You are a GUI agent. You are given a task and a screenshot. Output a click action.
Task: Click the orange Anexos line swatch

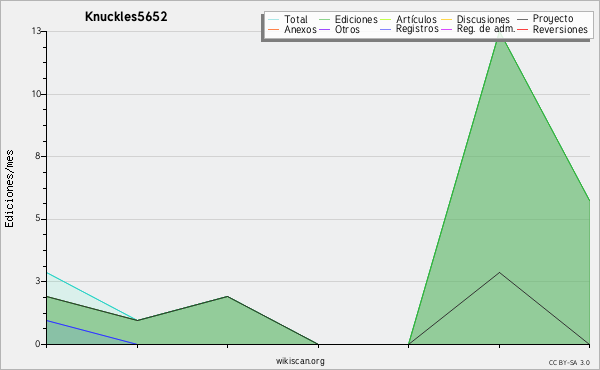274,29
